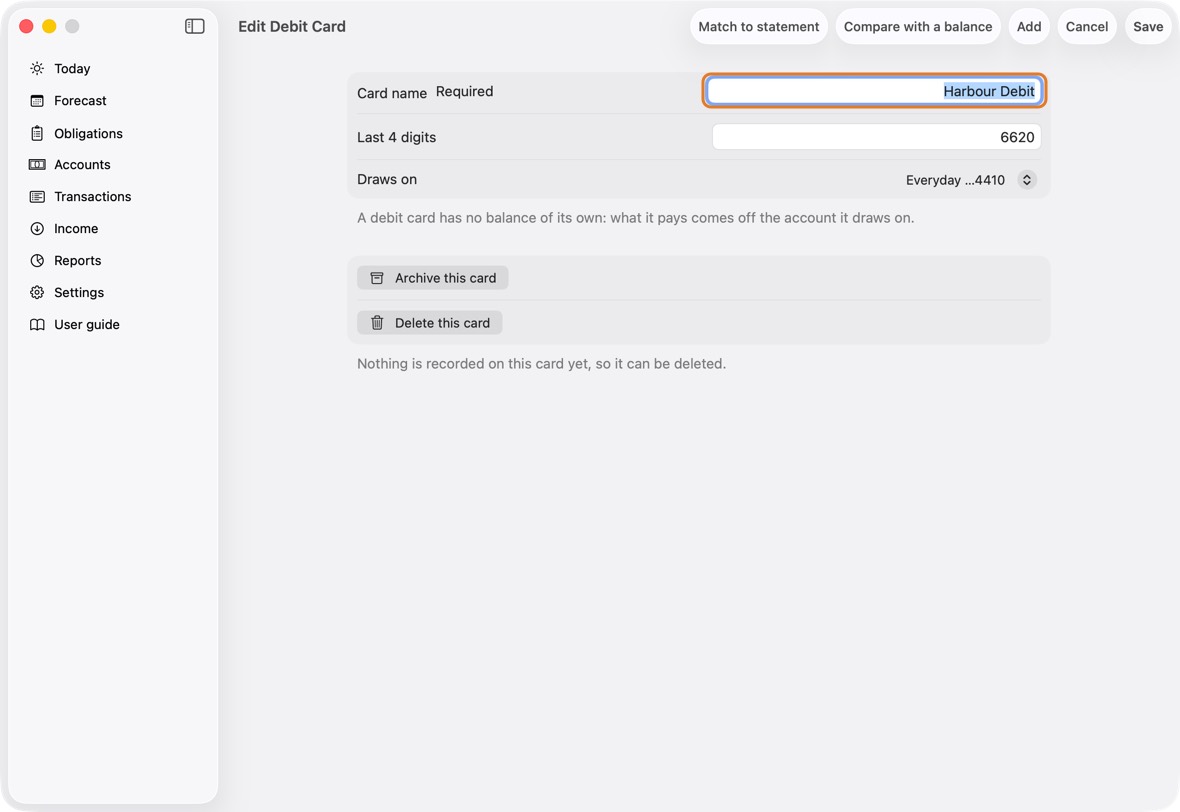Click the 'Required' hint text
This screenshot has width=1180, height=812.
pyautogui.click(x=464, y=91)
